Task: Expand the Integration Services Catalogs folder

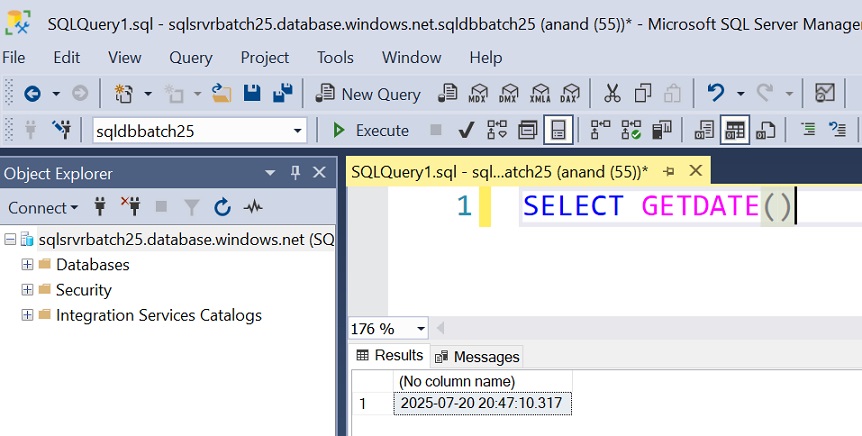Action: [27, 315]
